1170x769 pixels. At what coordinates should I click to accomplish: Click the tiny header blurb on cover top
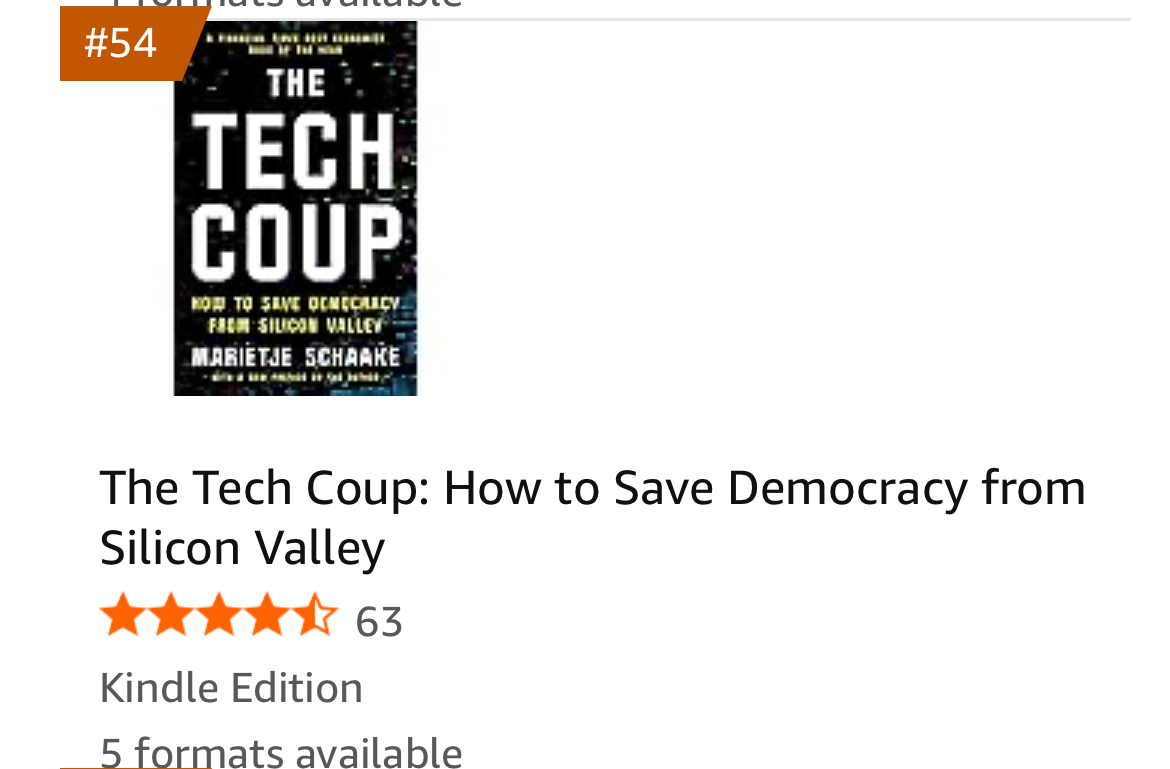pos(295,44)
